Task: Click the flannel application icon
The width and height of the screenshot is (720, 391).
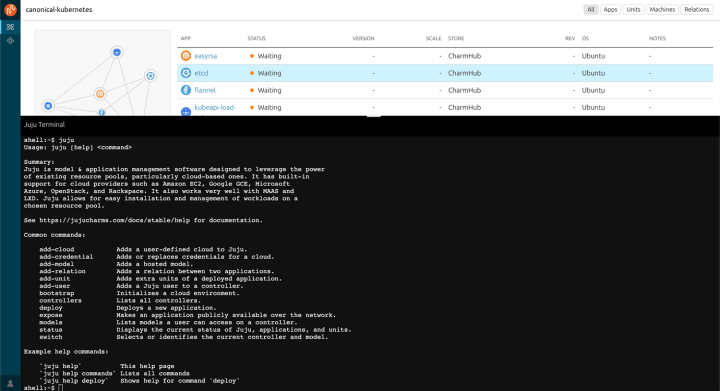Action: pos(186,90)
